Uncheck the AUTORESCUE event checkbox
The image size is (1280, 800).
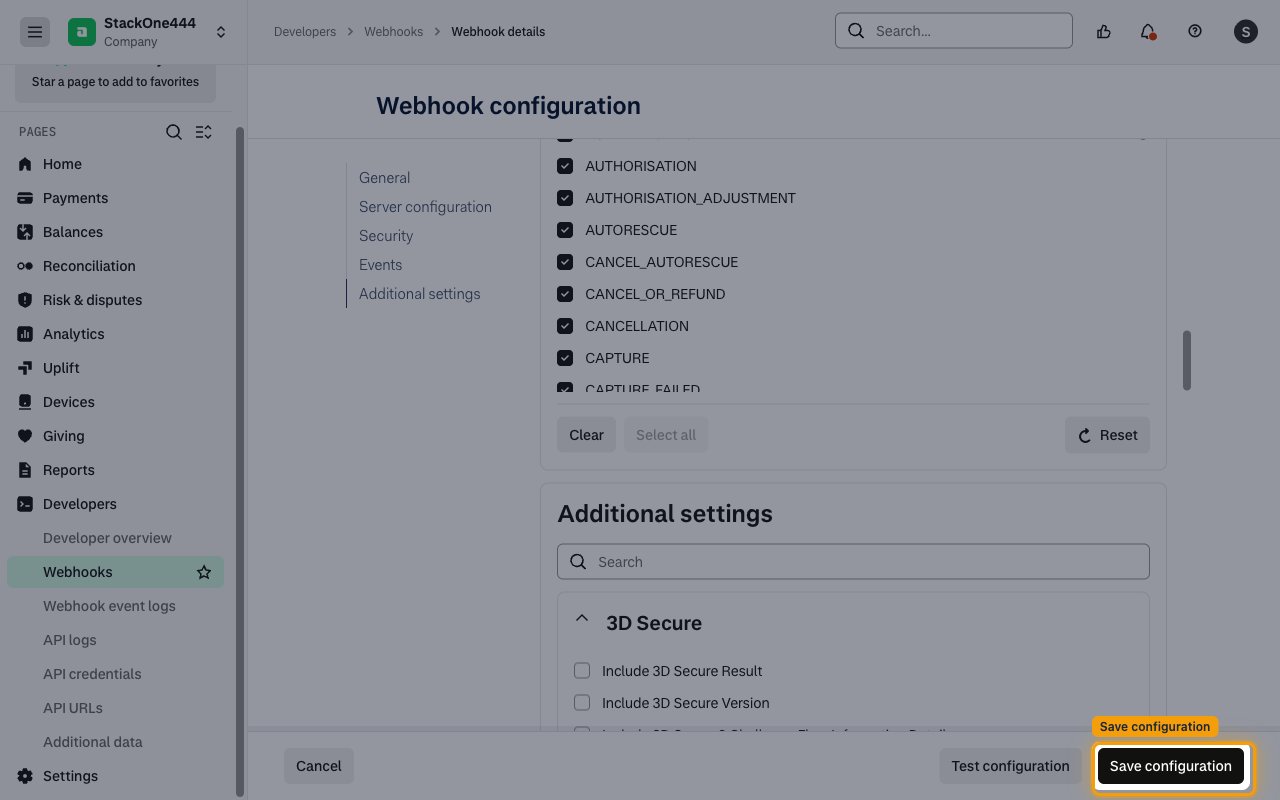[565, 230]
